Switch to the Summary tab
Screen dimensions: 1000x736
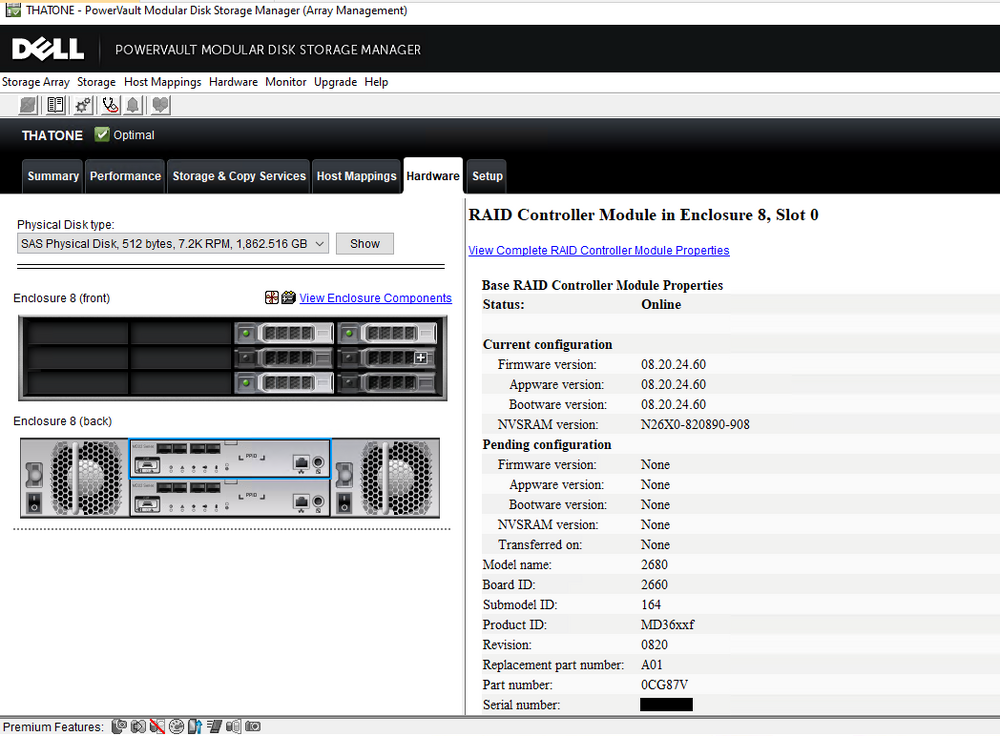[53, 176]
